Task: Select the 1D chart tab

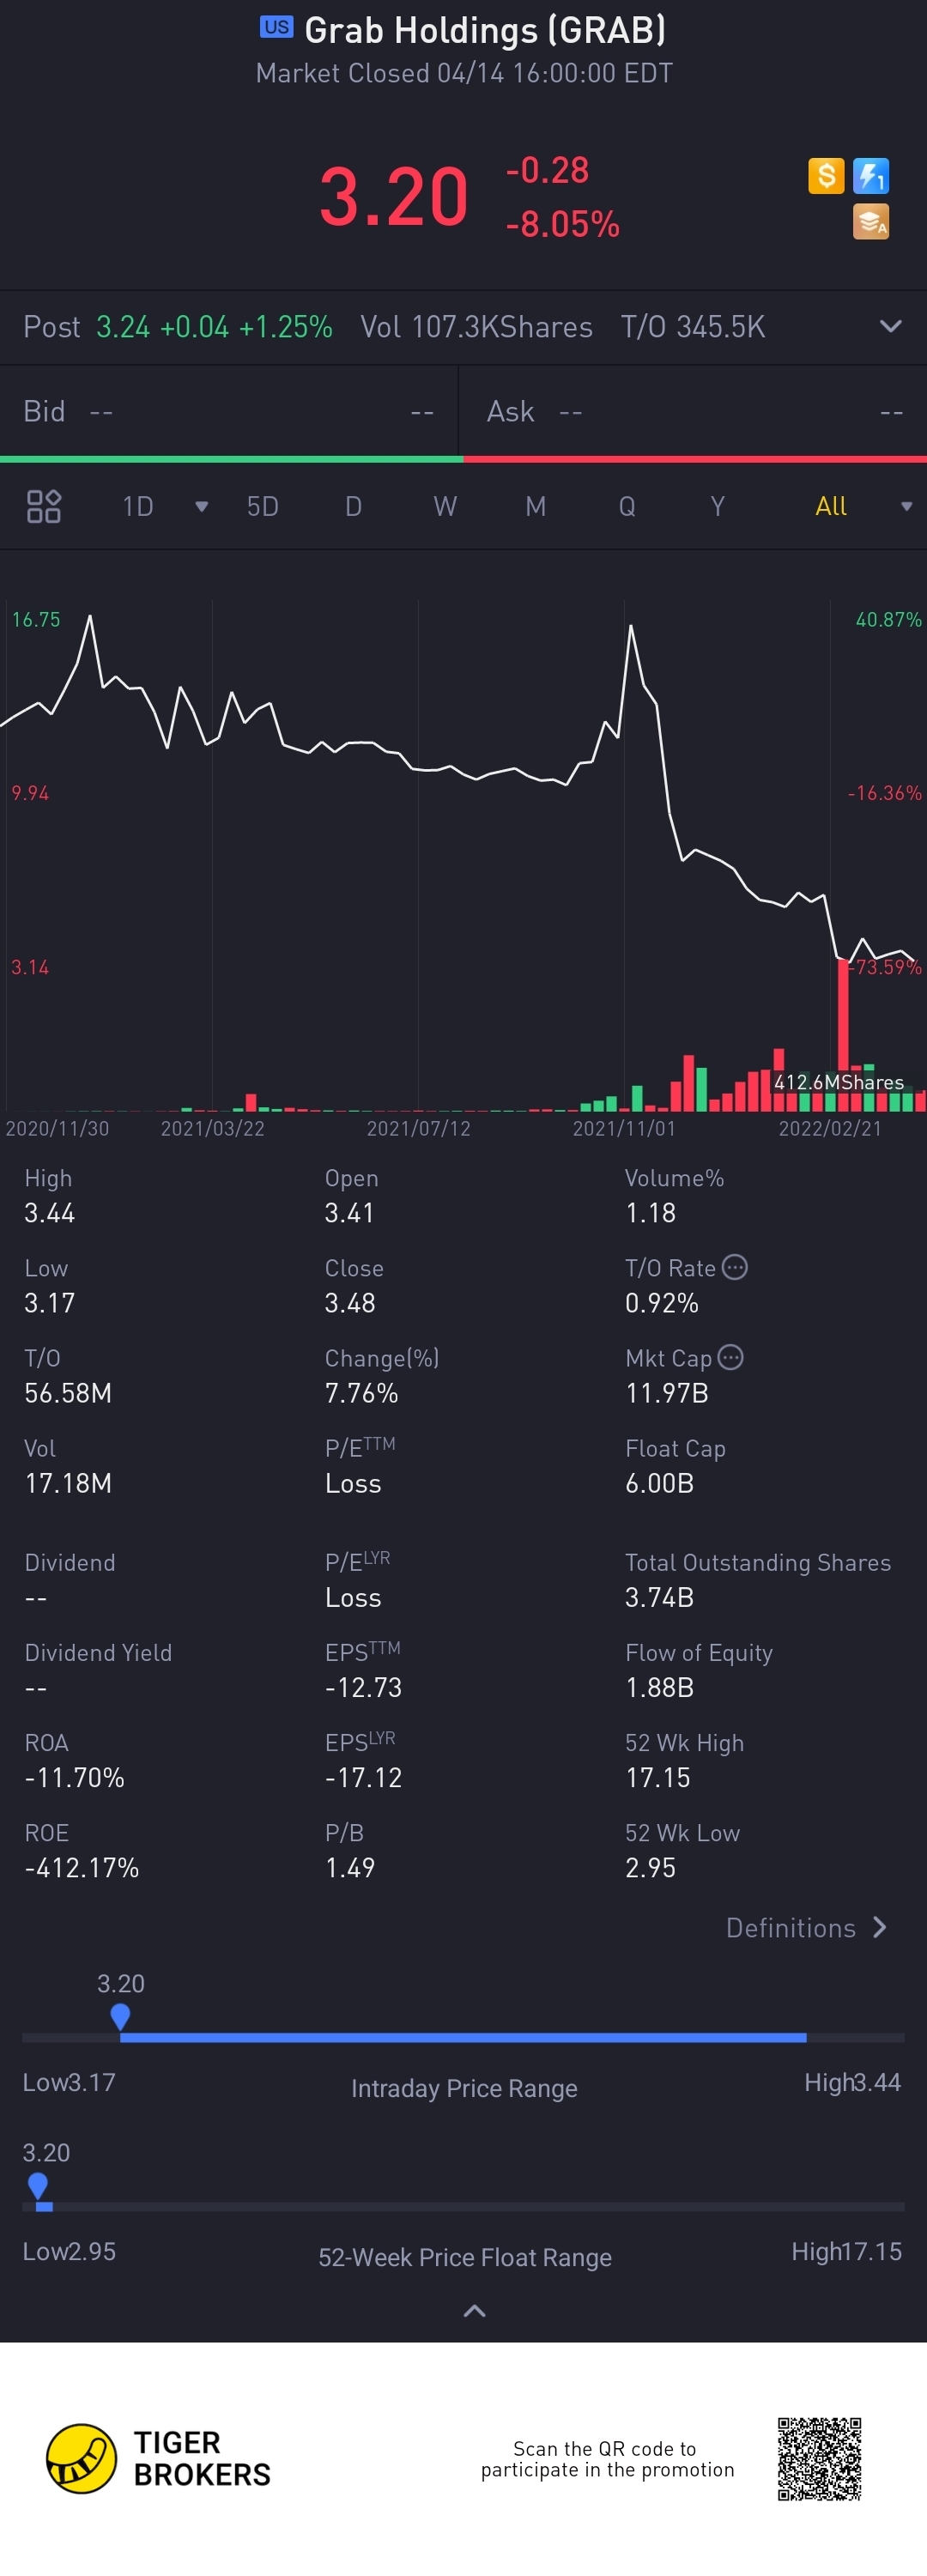Action: (138, 506)
